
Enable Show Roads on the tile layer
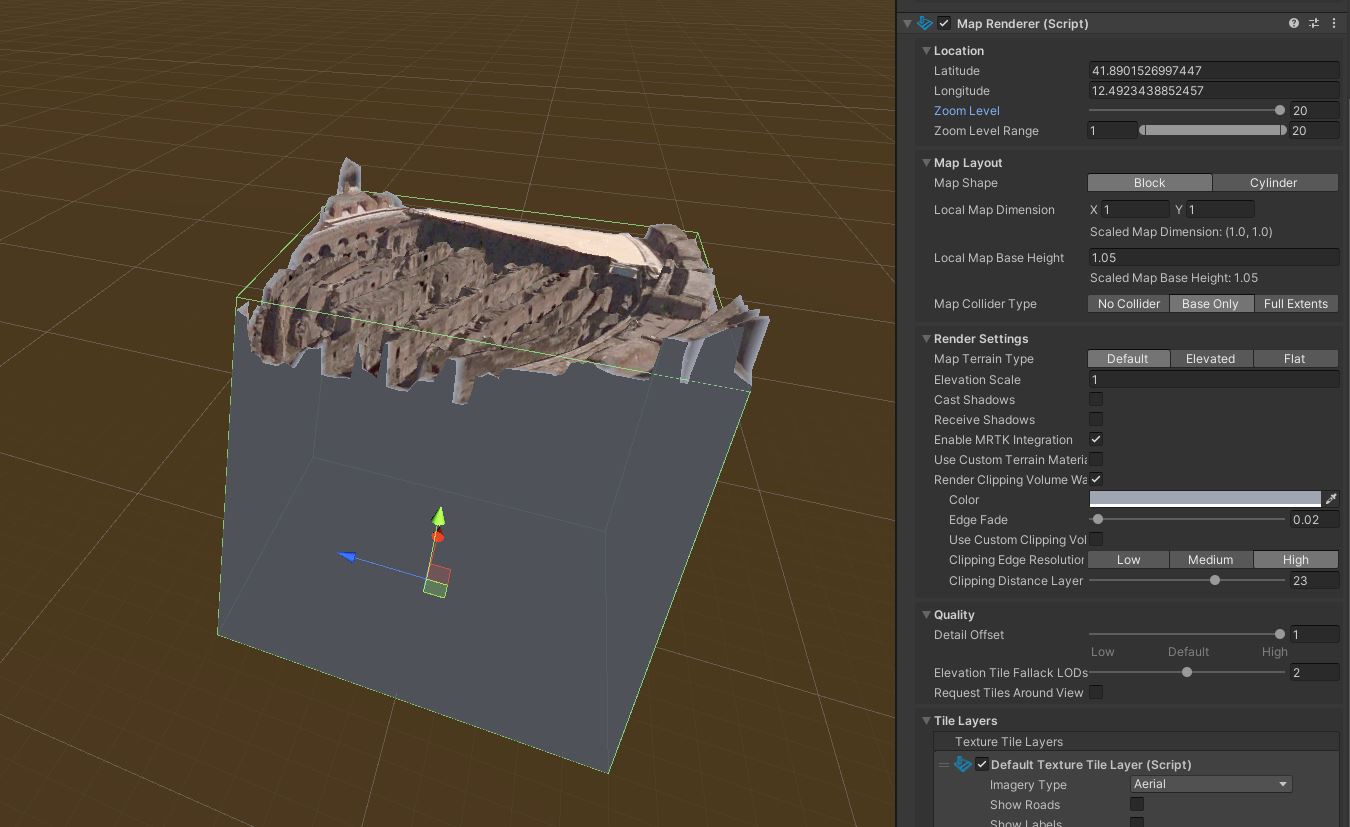(1137, 804)
